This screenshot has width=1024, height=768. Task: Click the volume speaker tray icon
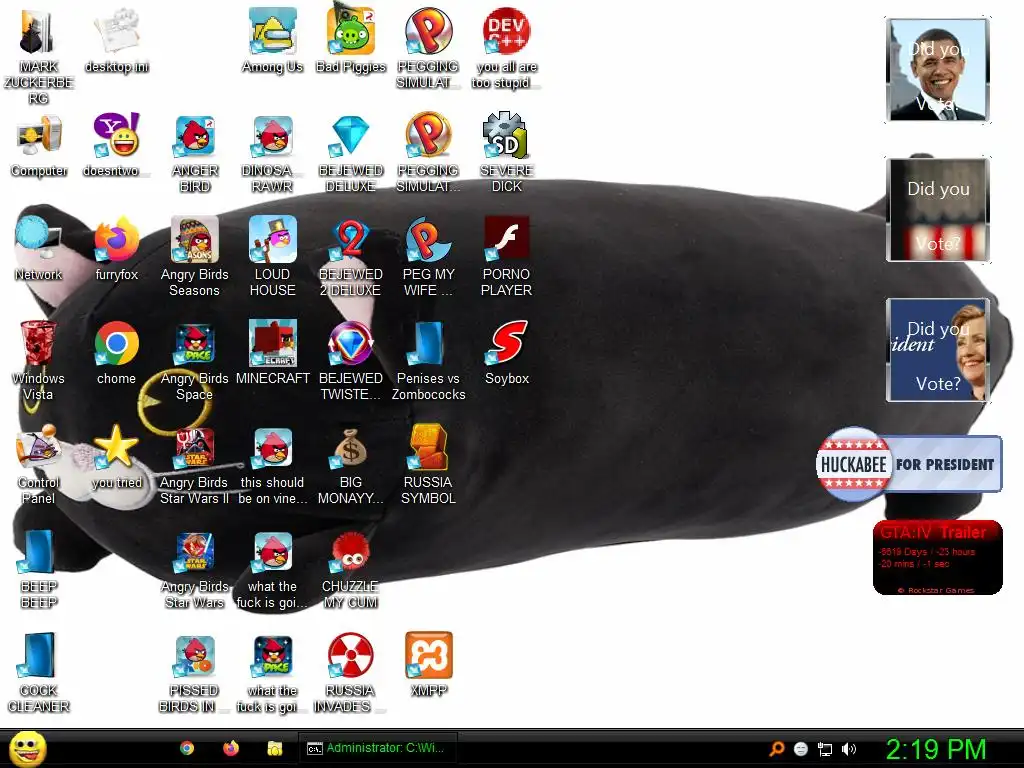849,749
